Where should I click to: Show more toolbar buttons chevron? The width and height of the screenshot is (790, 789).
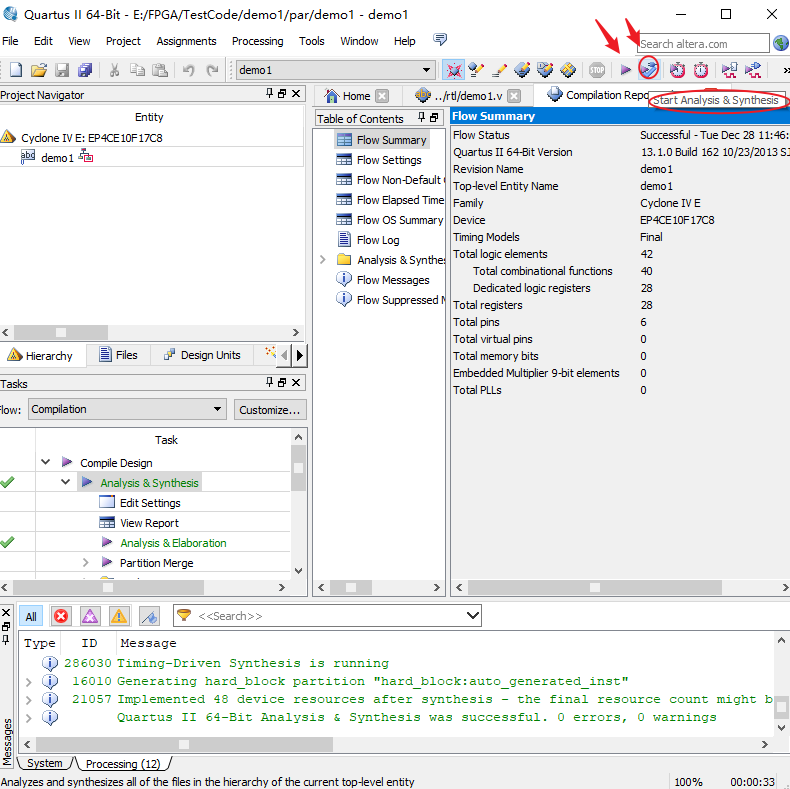pos(785,70)
